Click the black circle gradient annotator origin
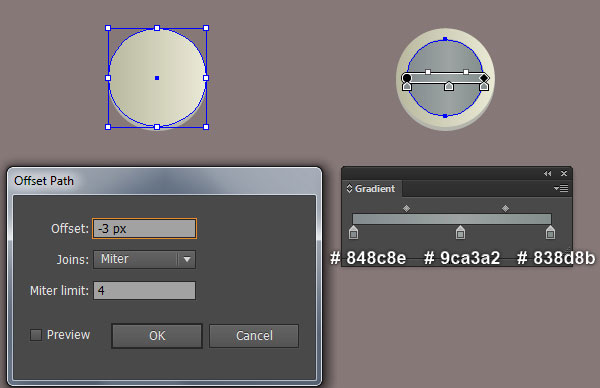600x388 pixels. [x=407, y=78]
